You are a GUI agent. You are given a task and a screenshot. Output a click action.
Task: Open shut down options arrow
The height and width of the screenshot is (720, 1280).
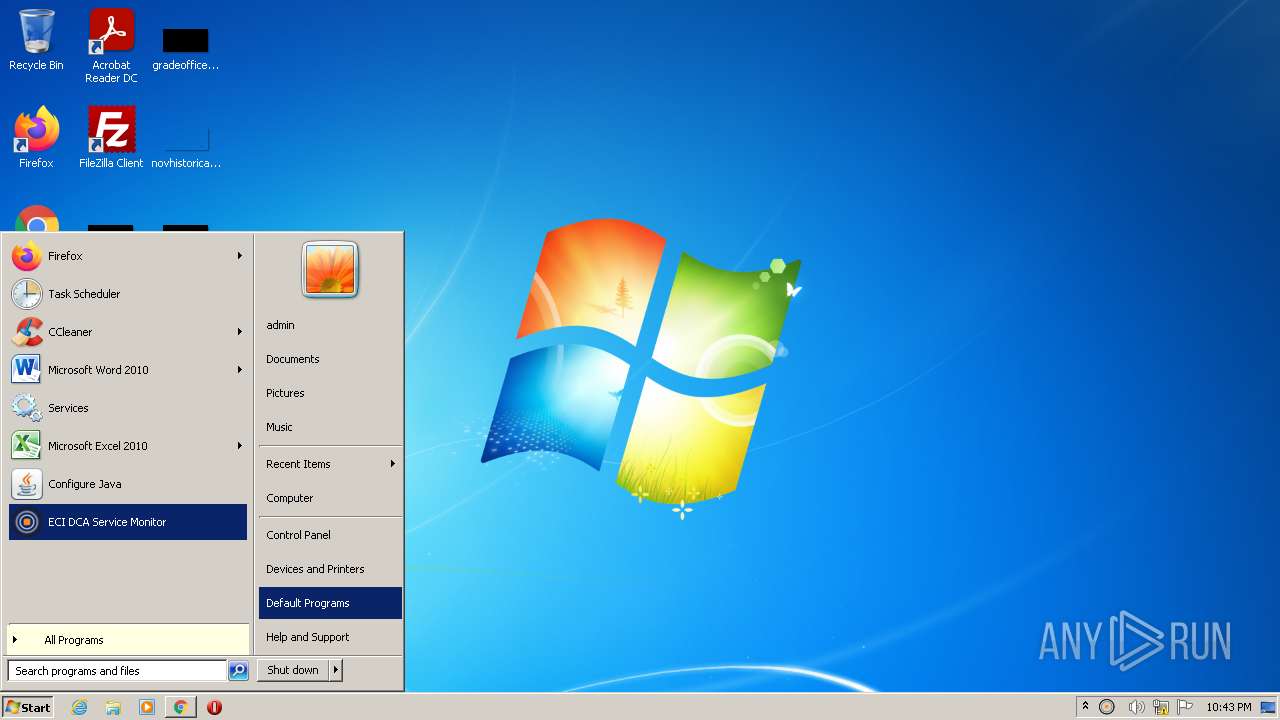pos(336,670)
